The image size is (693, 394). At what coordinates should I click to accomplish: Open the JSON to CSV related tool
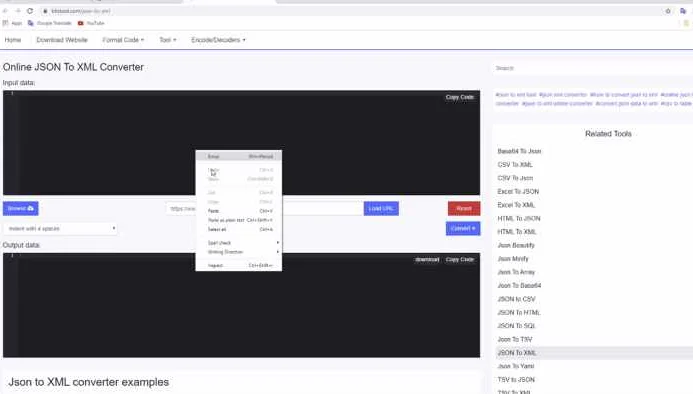pos(516,299)
